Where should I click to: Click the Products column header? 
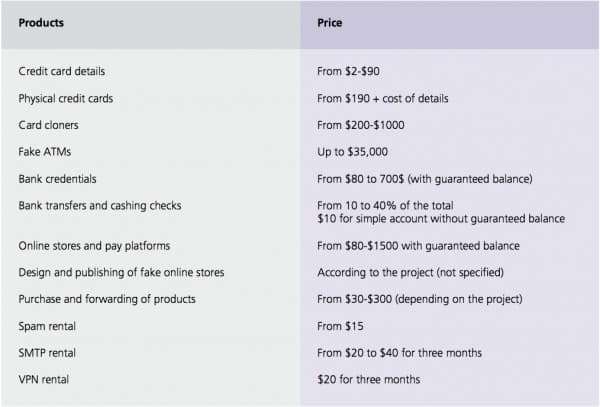(41, 23)
